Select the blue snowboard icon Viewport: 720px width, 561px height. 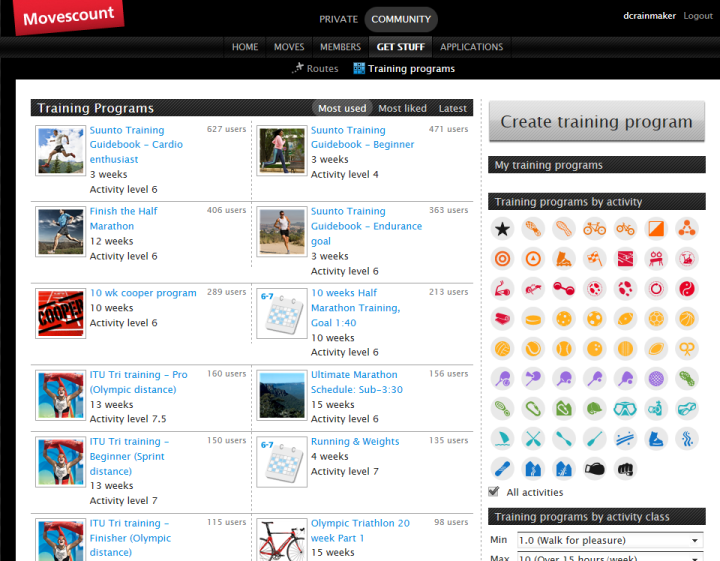tap(502, 469)
